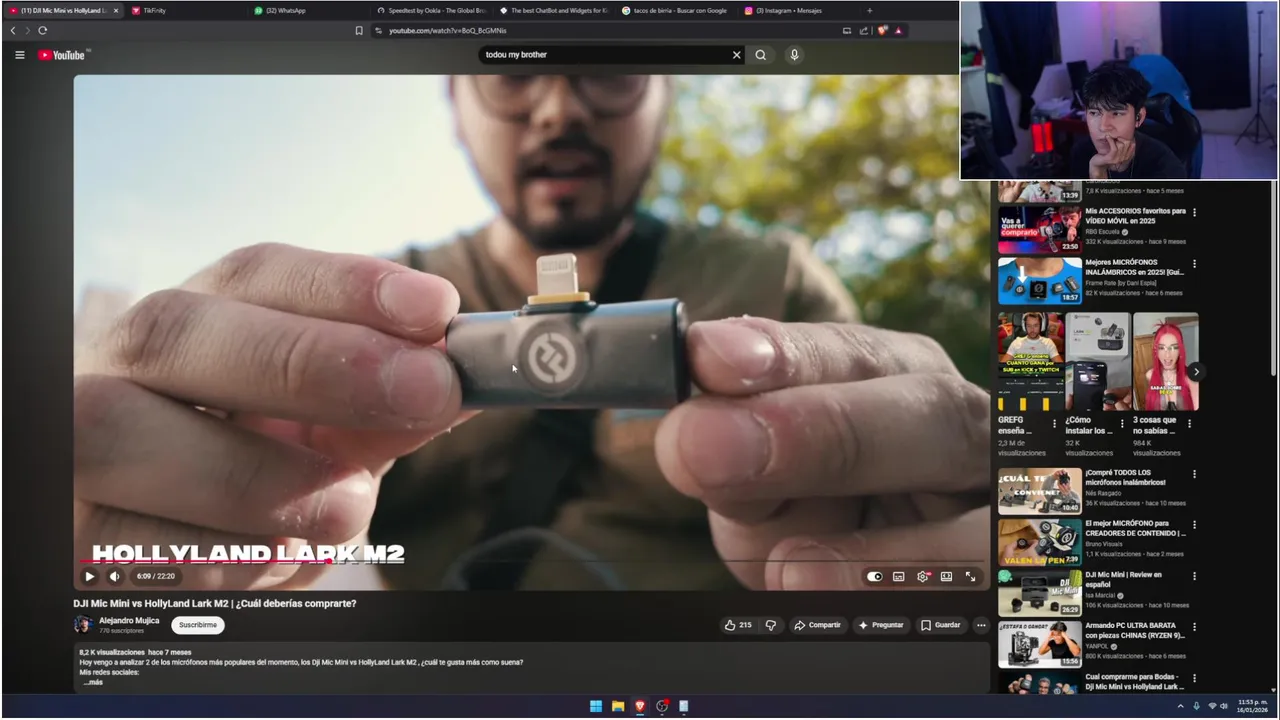Viewport: 1280px width, 720px height.
Task: Open GREFG enseña Short thumbnail
Action: click(1031, 361)
